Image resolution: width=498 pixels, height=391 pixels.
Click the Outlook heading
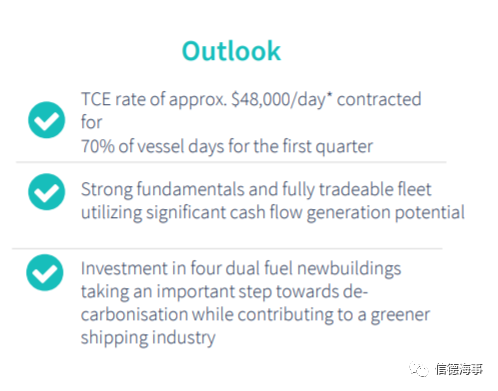coord(231,51)
